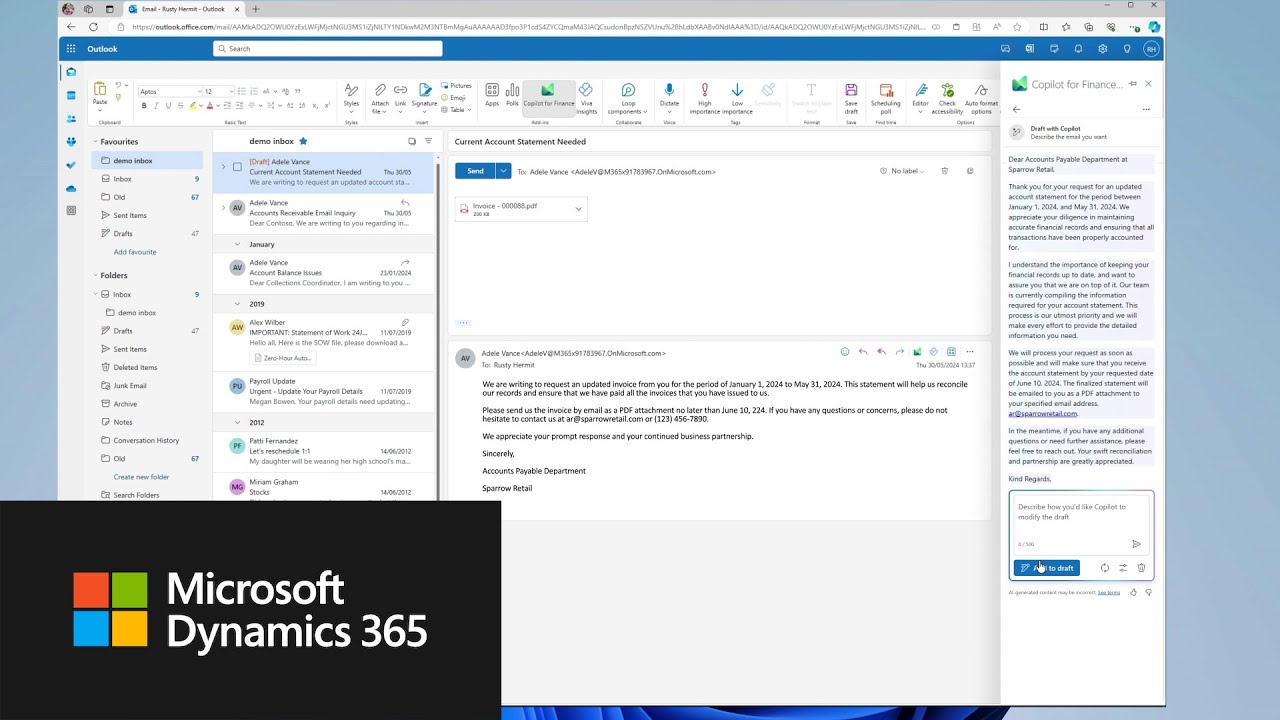Open adjust draft options sliders icon
The image size is (1280, 720).
tap(1123, 568)
